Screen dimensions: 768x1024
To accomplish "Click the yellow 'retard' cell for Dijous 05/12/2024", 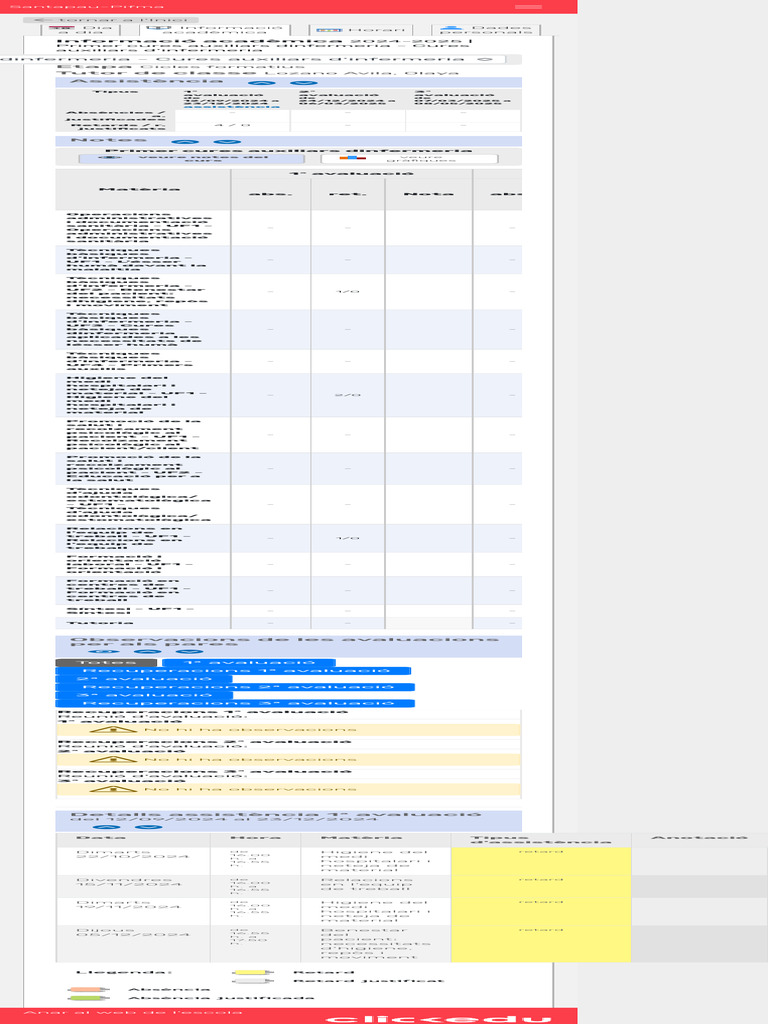I will point(541,944).
